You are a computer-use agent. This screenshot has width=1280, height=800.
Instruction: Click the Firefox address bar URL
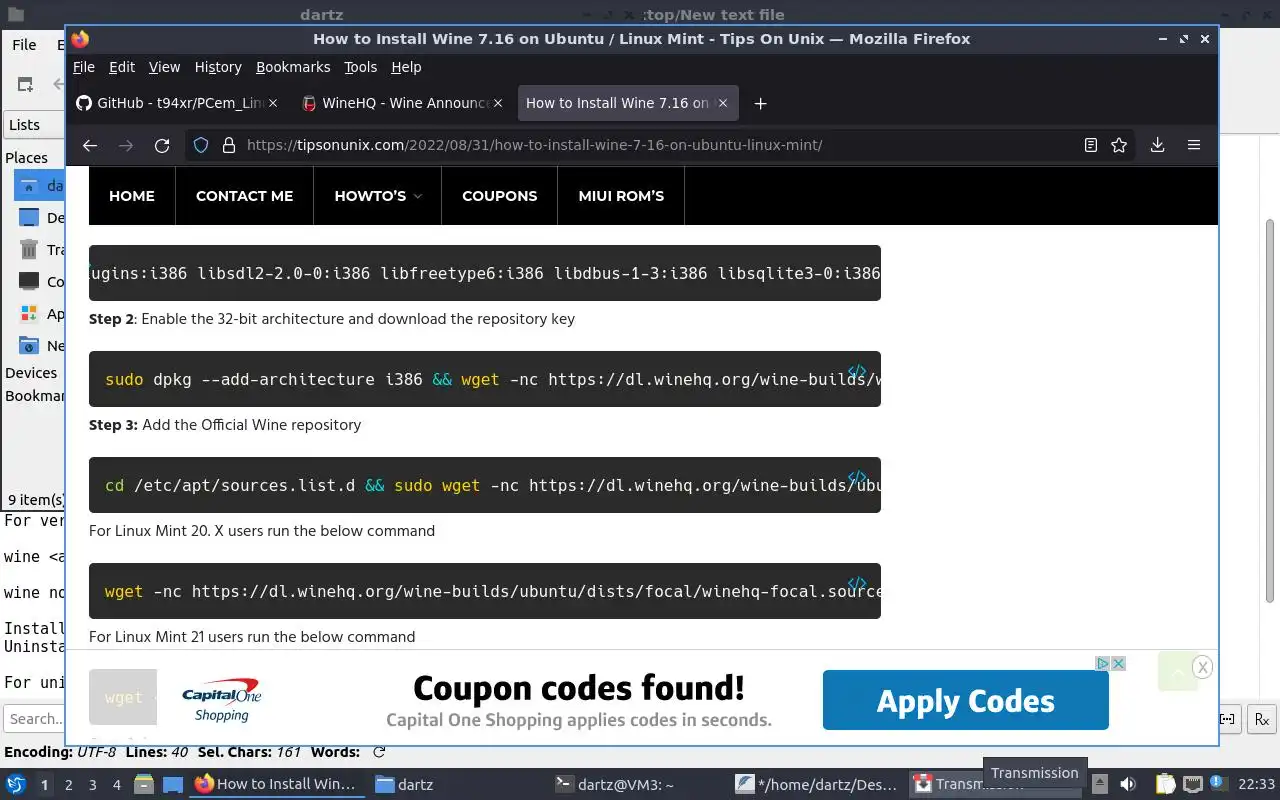click(x=534, y=145)
